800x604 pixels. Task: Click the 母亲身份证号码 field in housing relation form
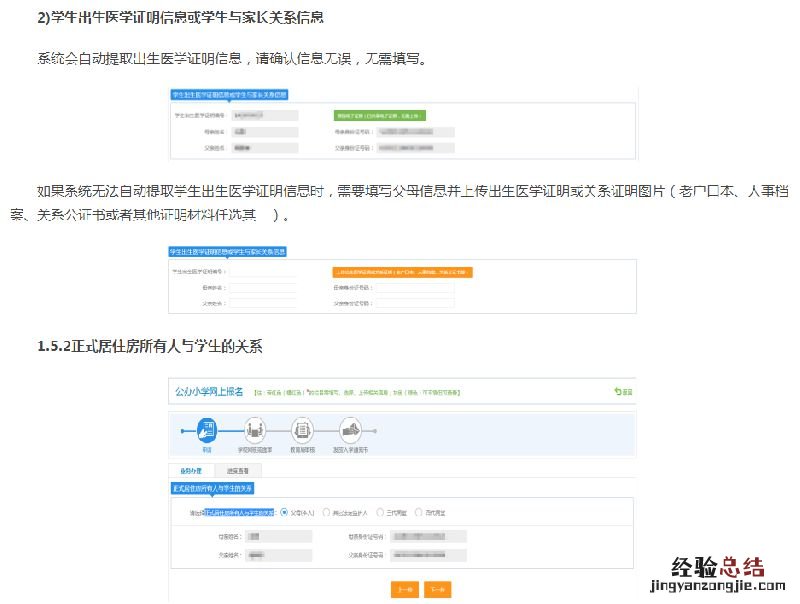tap(429, 536)
